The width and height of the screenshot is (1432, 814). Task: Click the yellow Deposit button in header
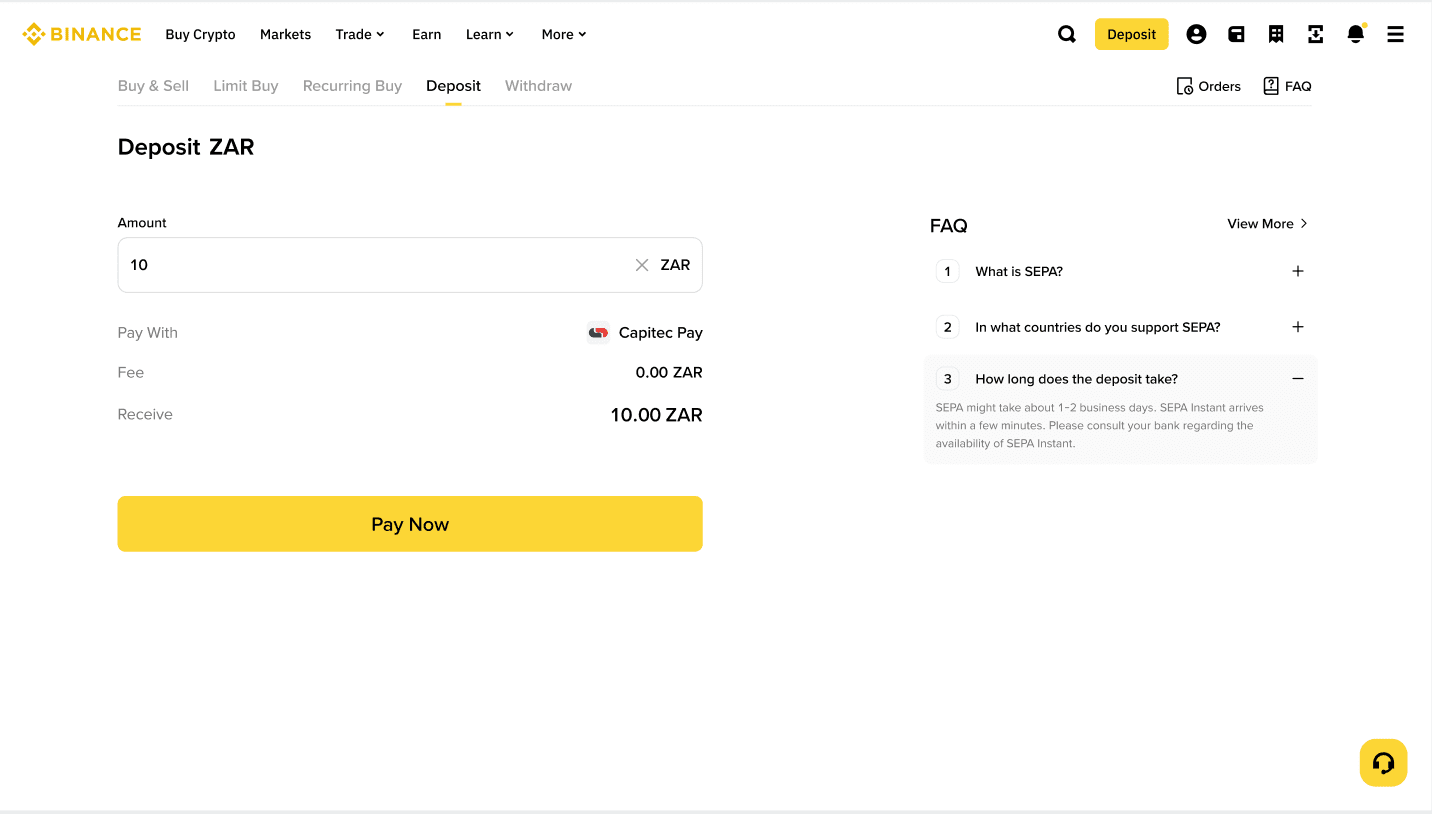(x=1131, y=34)
